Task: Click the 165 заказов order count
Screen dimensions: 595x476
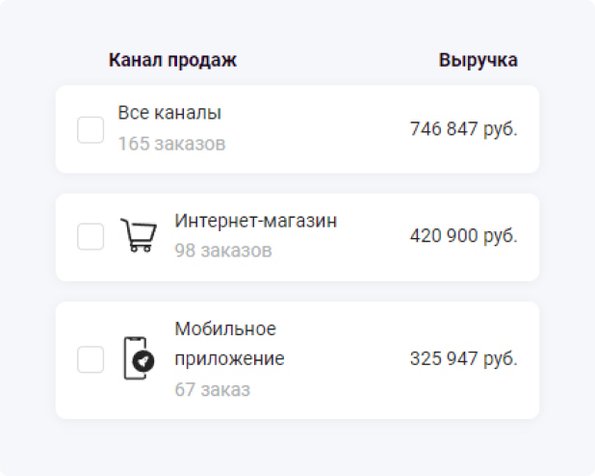Action: click(x=172, y=143)
